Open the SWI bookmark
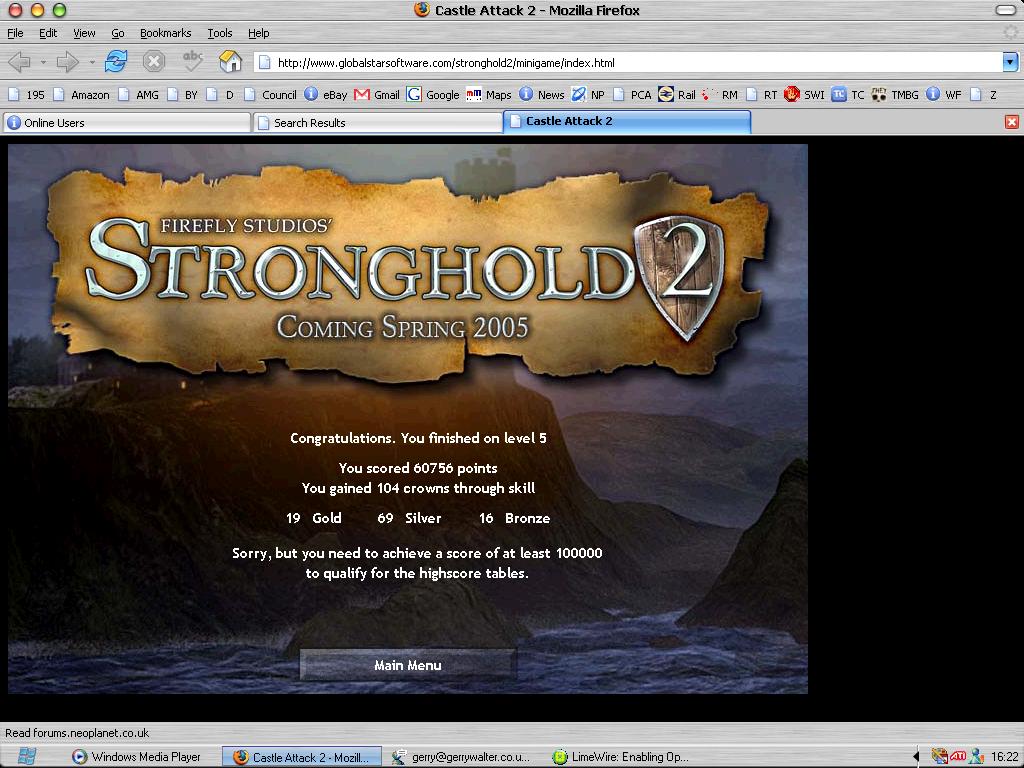The height and width of the screenshot is (768, 1024). coord(805,95)
